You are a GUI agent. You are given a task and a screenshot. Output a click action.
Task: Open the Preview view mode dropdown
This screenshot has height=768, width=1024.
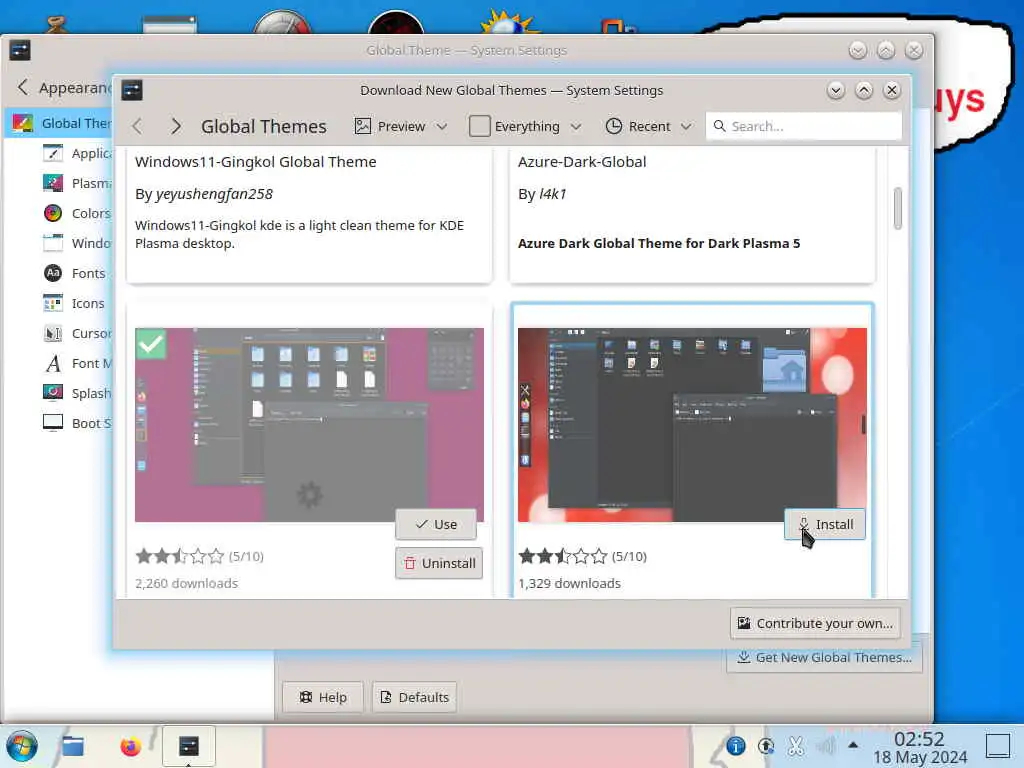point(400,126)
